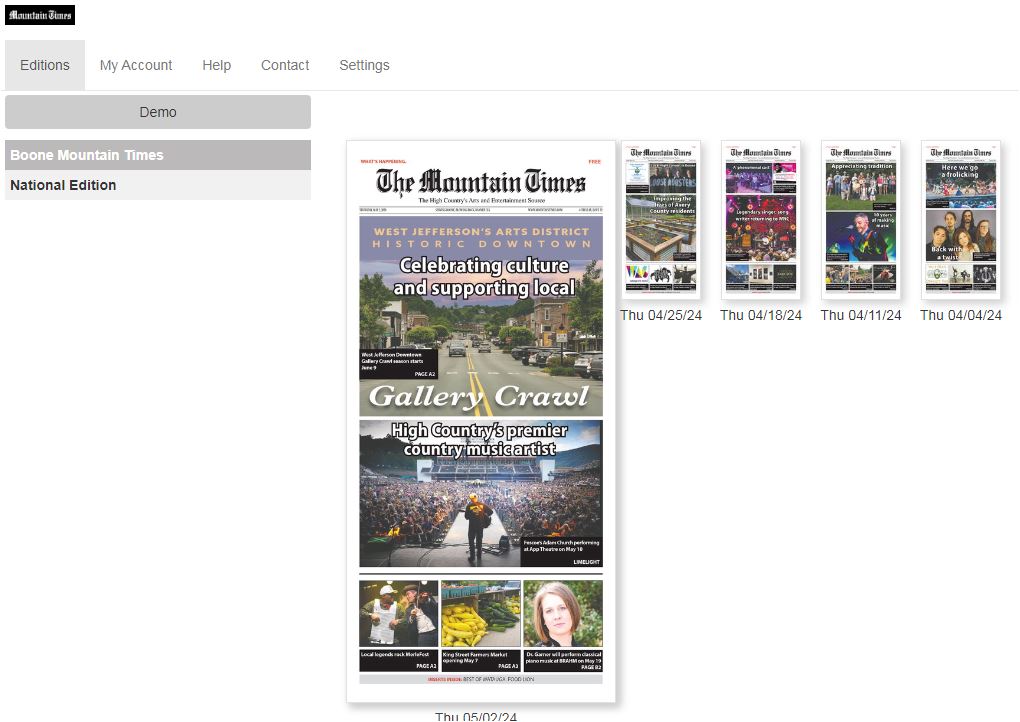Image resolution: width=1020 pixels, height=722 pixels.
Task: Go to My Account tab
Action: point(136,65)
